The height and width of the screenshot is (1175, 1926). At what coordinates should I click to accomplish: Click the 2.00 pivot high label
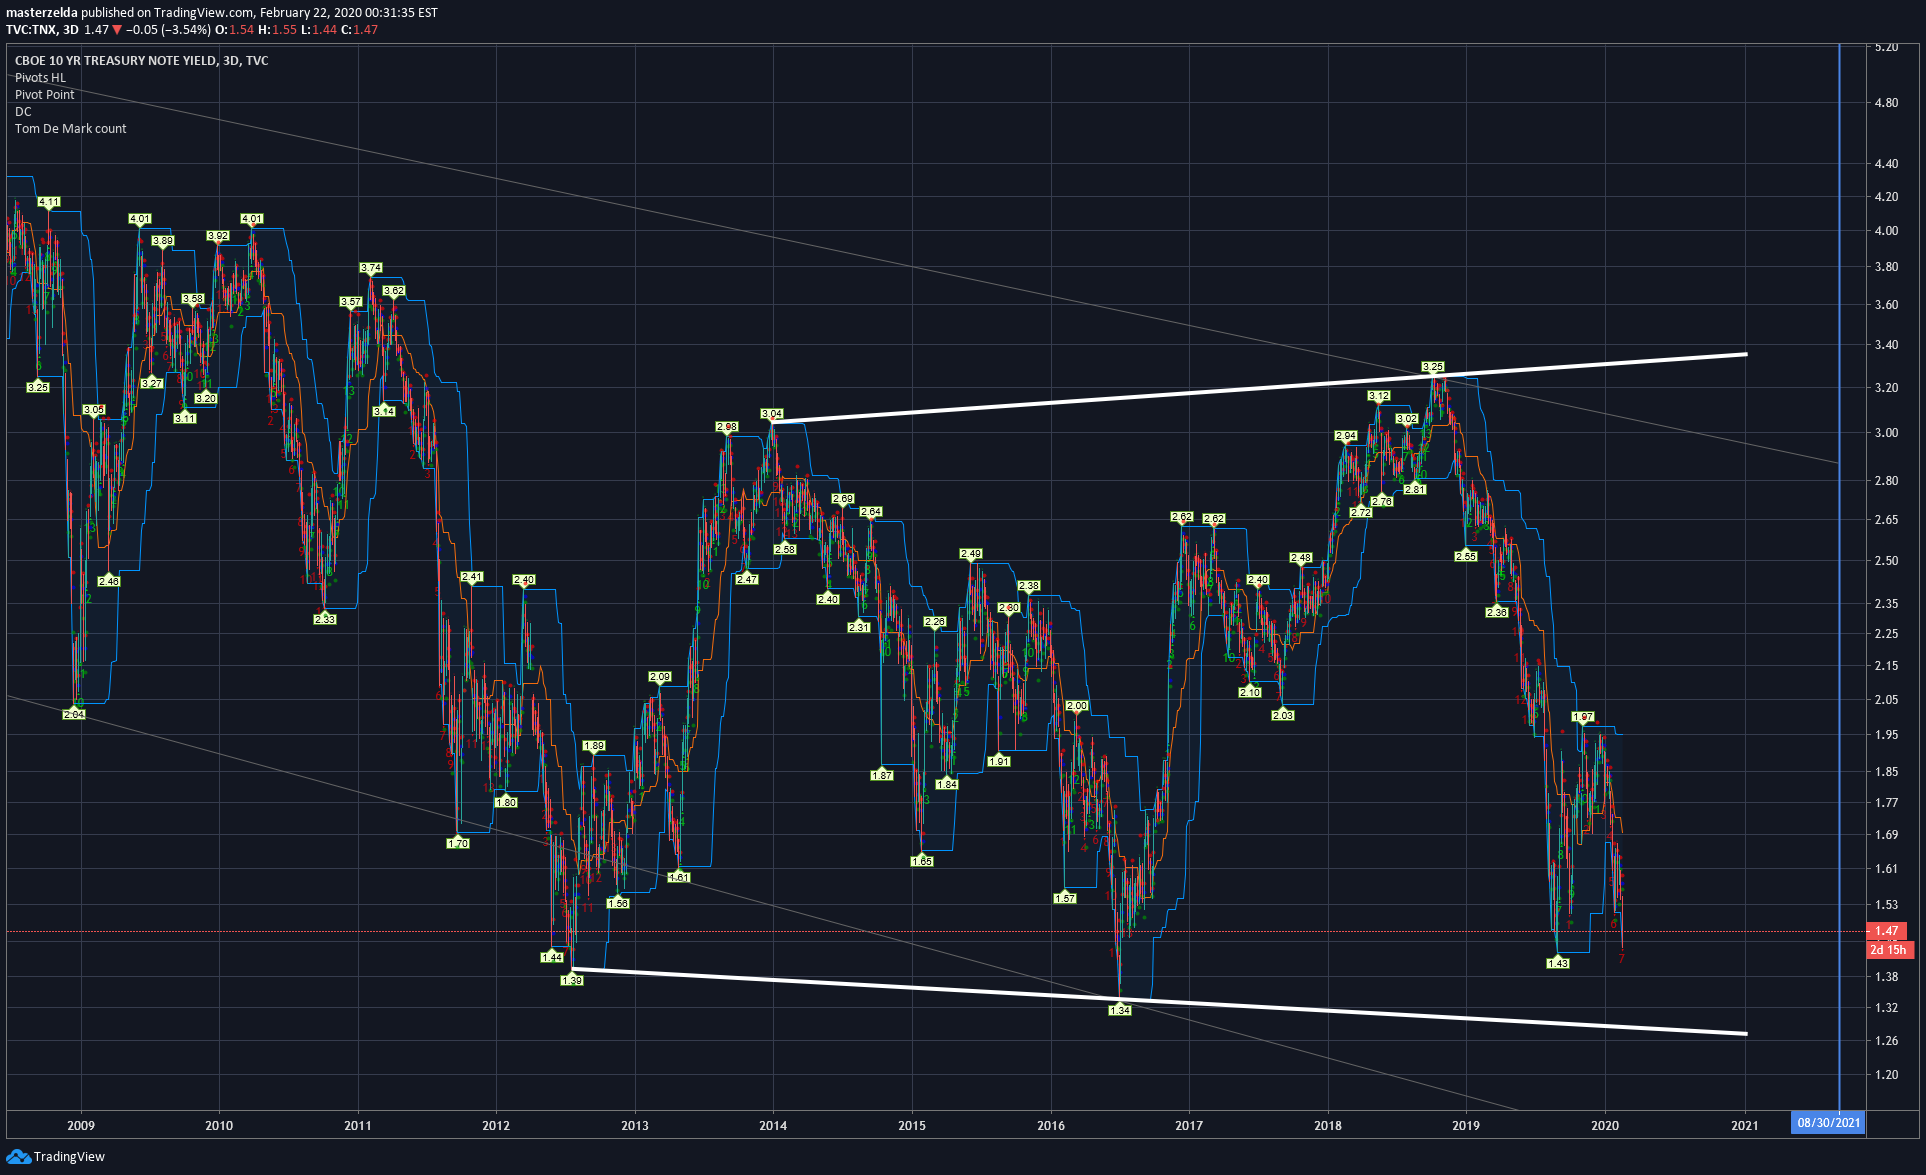[x=1077, y=706]
